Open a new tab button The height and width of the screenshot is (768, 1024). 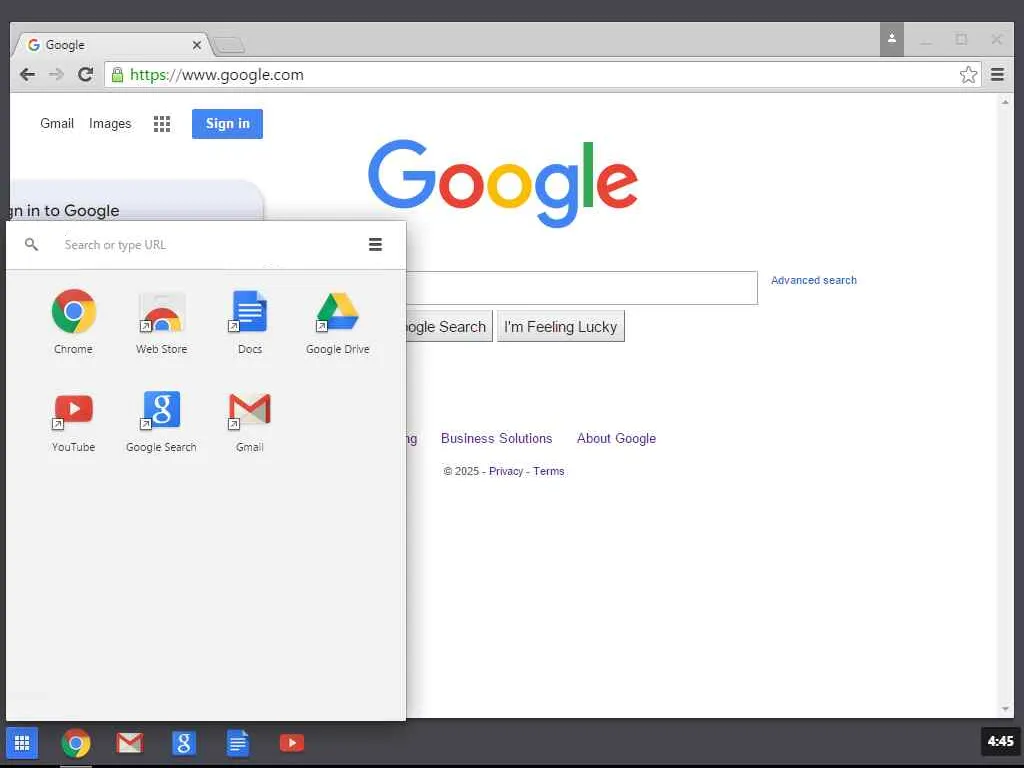click(229, 46)
